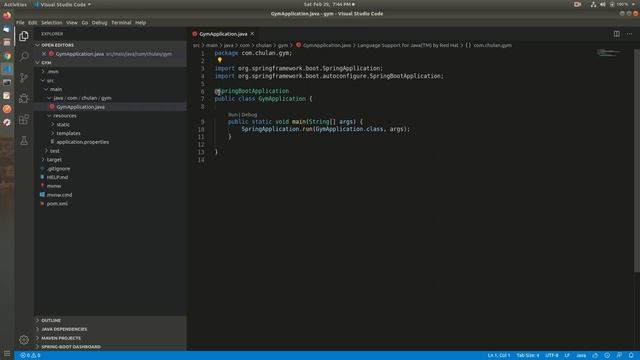
Task: Click the errors and warnings status indicator
Action: tap(31, 356)
